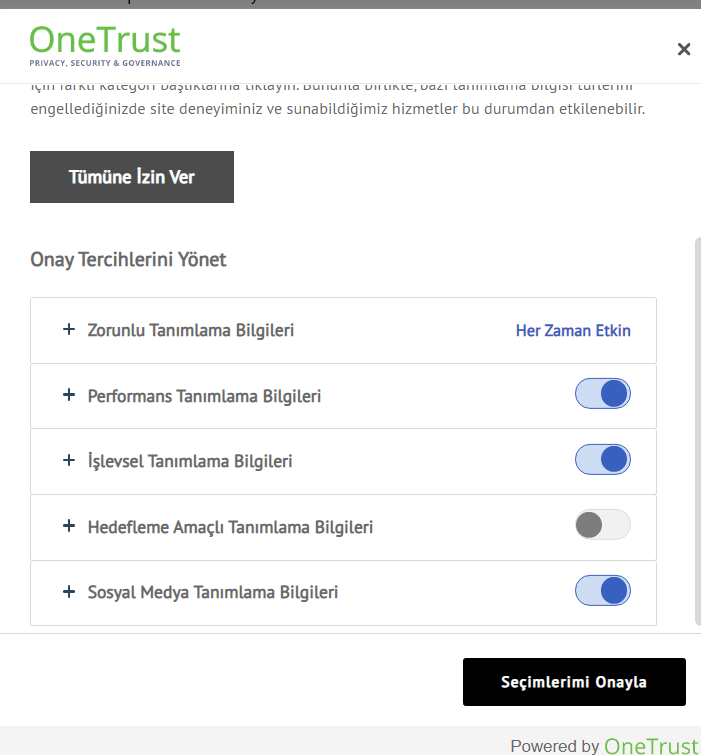Expand İşlevsel Tanımlama Bilgileri plus icon

[x=69, y=460]
